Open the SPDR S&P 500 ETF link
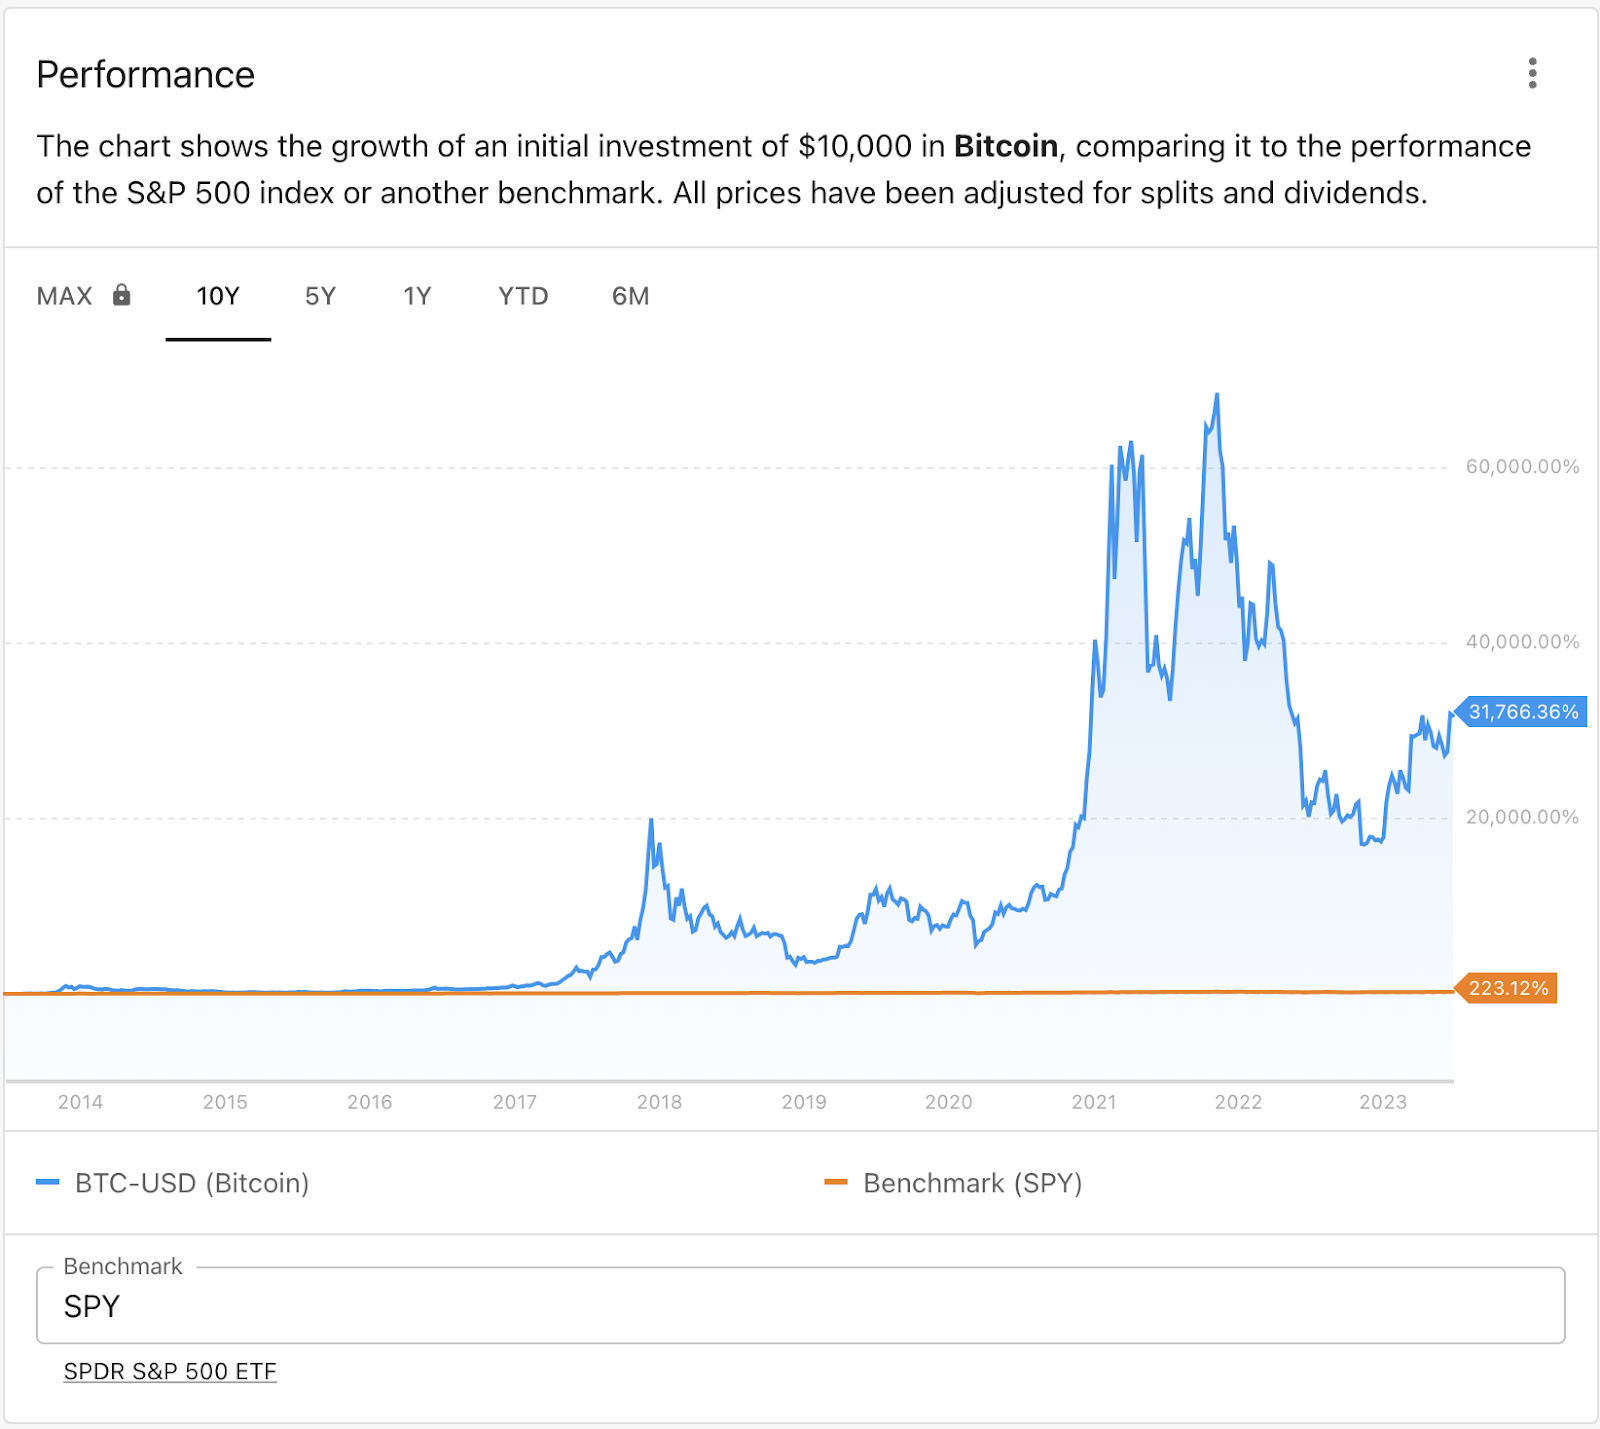This screenshot has width=1600, height=1429. point(170,1371)
